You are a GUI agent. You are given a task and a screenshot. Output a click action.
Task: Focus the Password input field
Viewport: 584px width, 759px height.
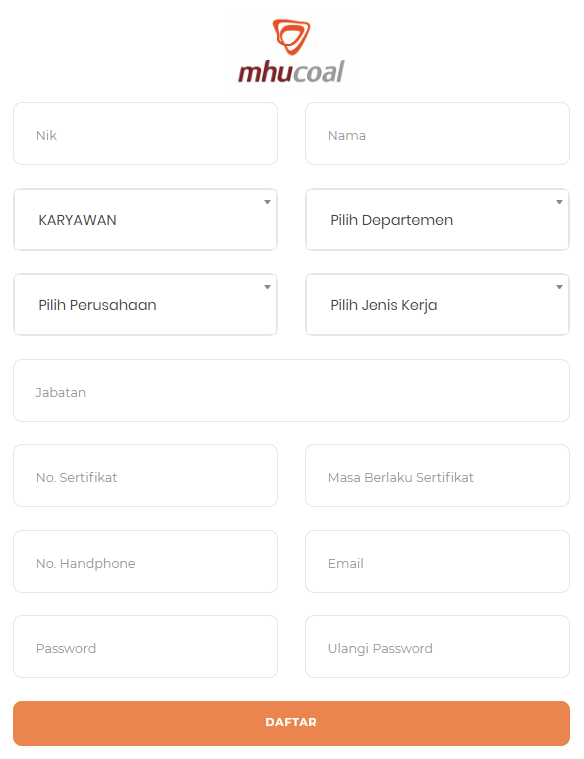click(x=145, y=647)
